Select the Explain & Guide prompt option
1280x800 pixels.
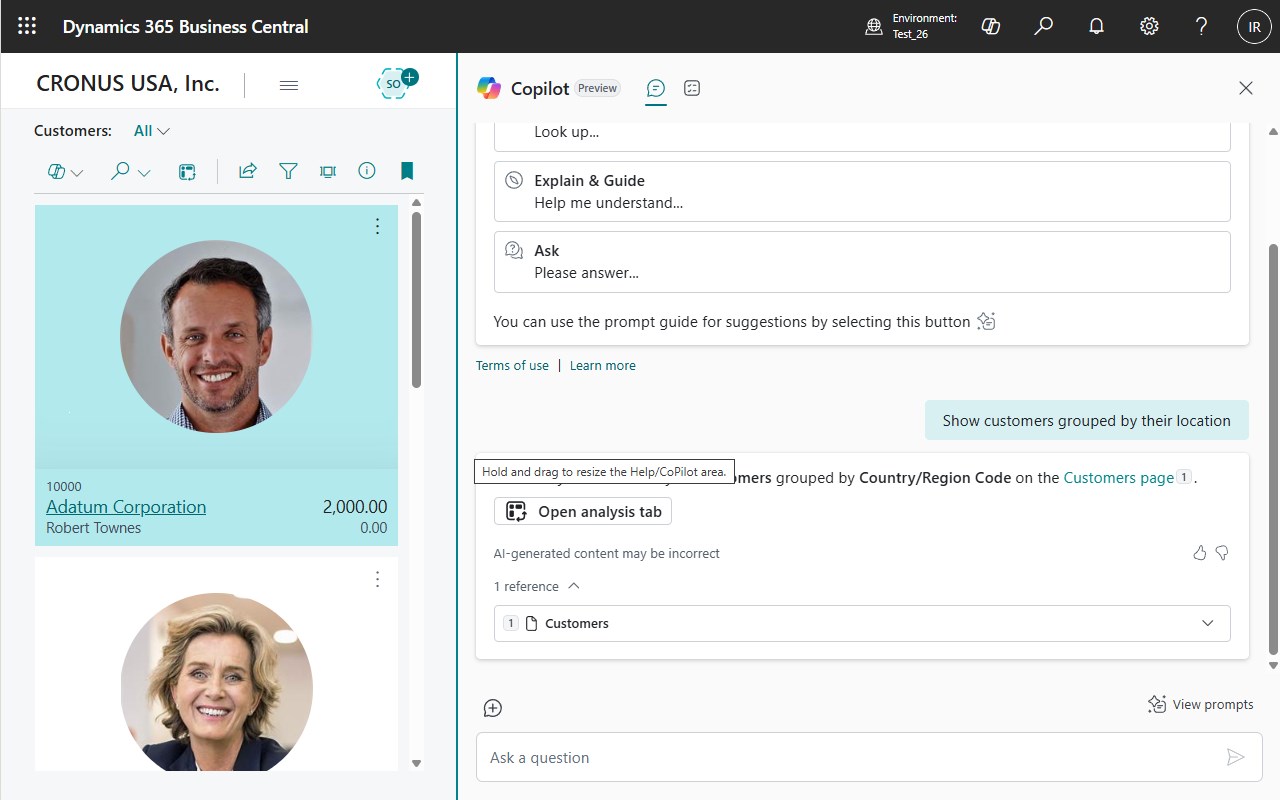click(x=862, y=191)
